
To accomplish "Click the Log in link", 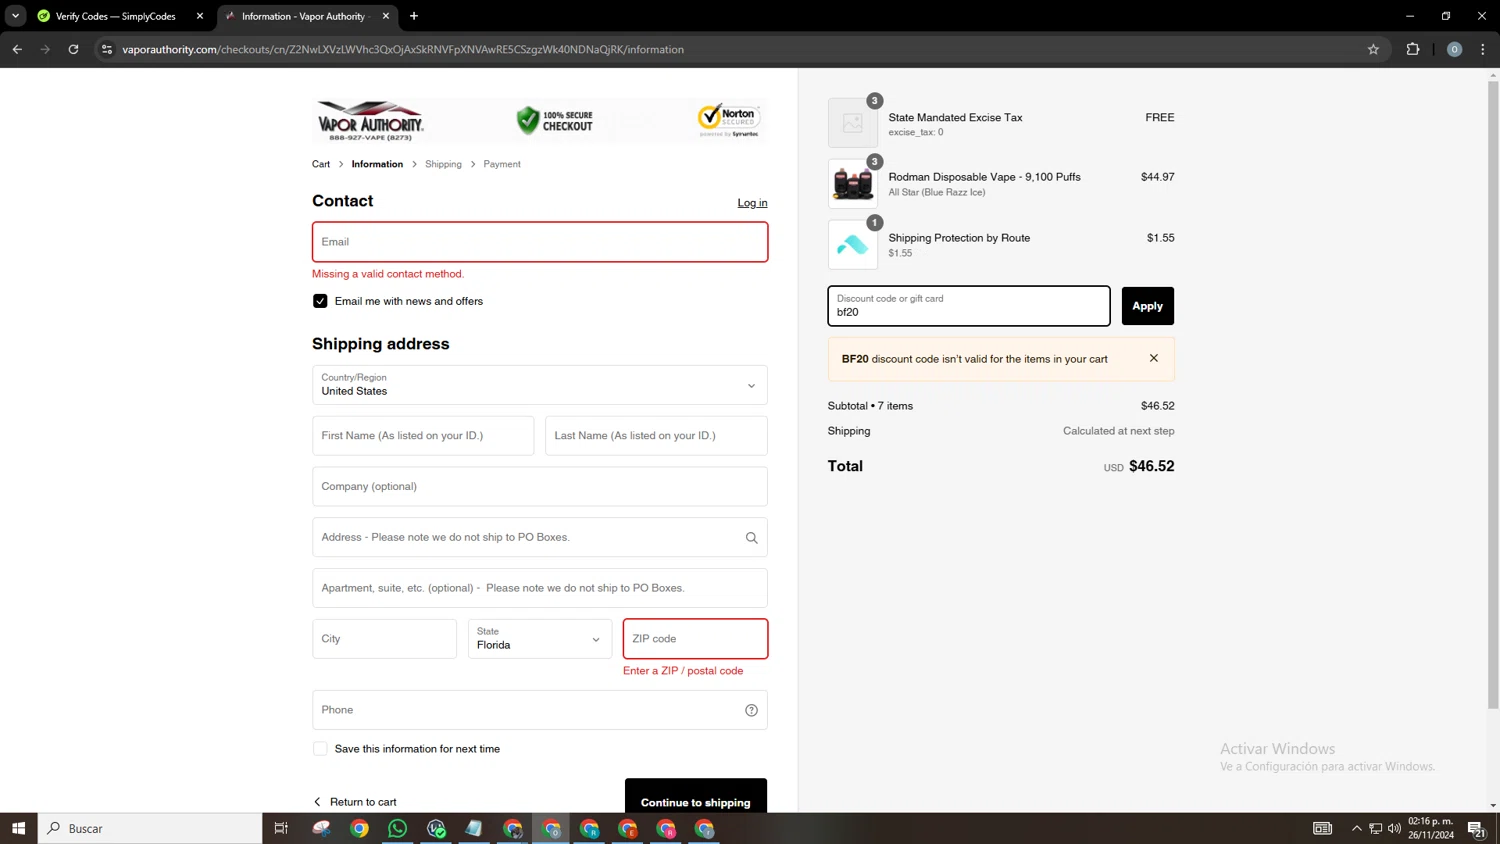I will click(x=752, y=203).
